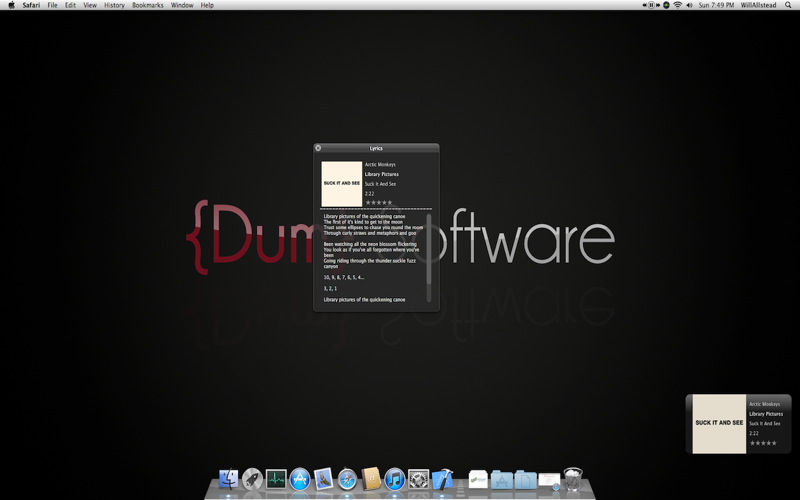Close the Lyrics window

tap(318, 148)
